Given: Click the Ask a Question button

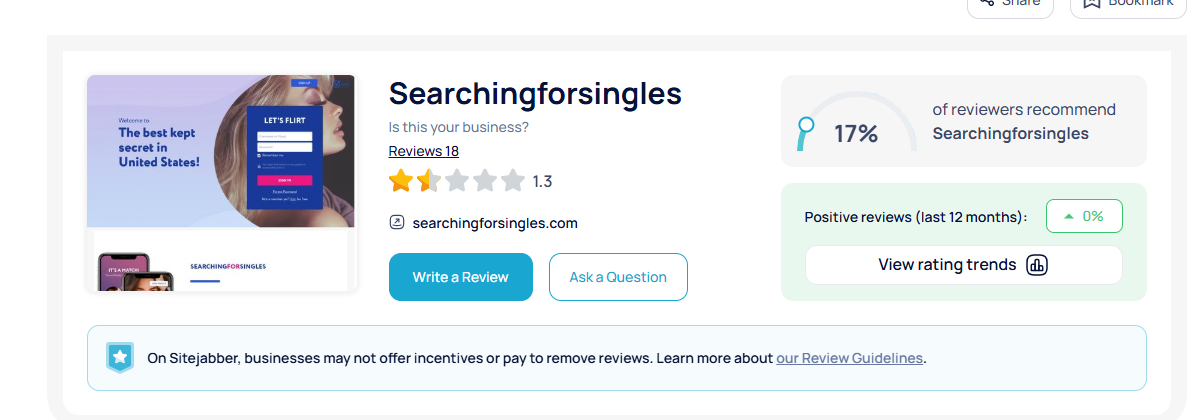Looking at the screenshot, I should pyautogui.click(x=618, y=277).
